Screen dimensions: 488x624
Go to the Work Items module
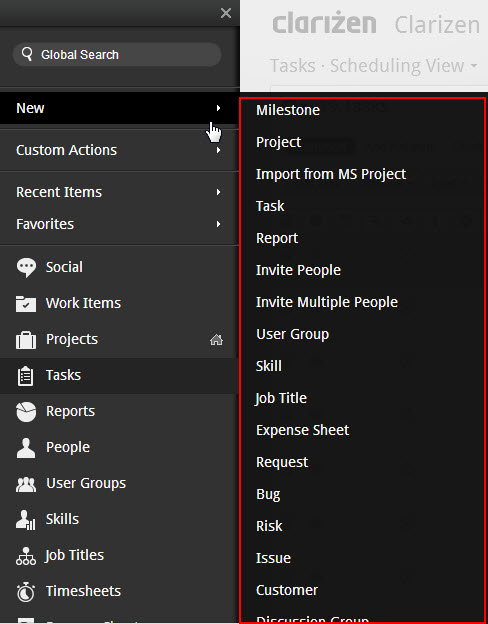pos(83,303)
